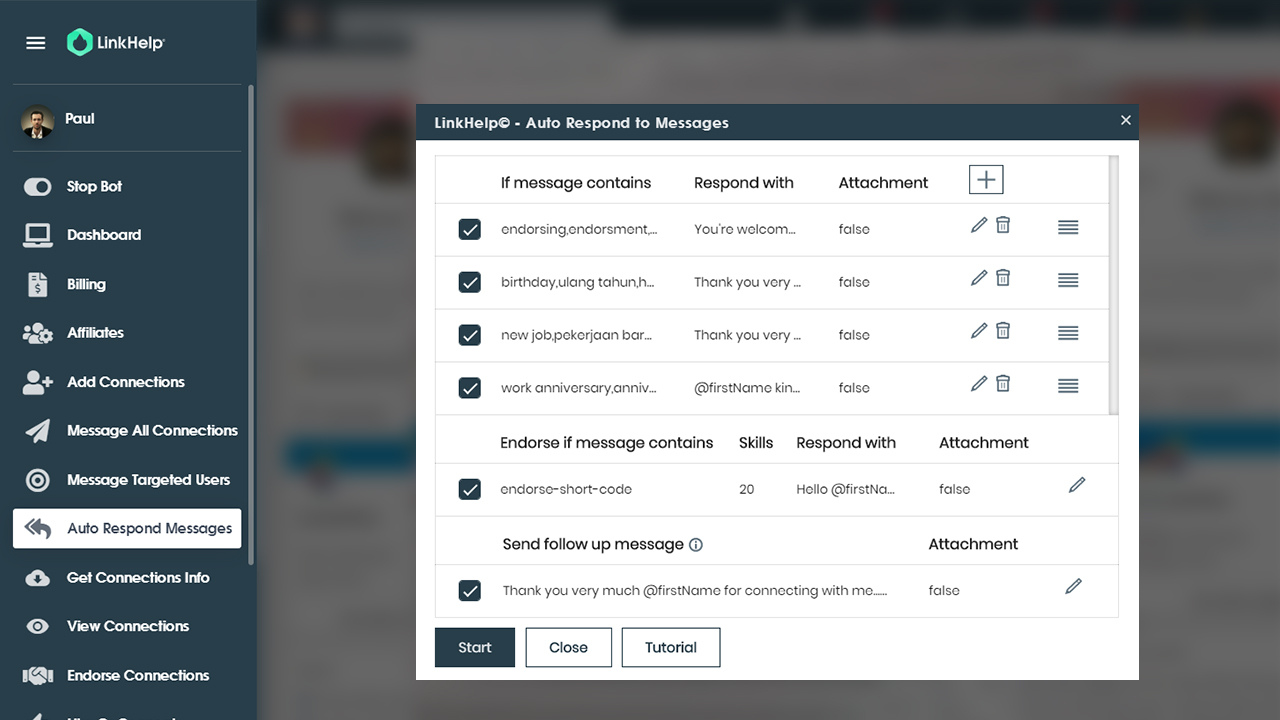The height and width of the screenshot is (720, 1280).
Task: Uncheck the endorsing,endorsment rule checkbox
Action: tap(470, 229)
